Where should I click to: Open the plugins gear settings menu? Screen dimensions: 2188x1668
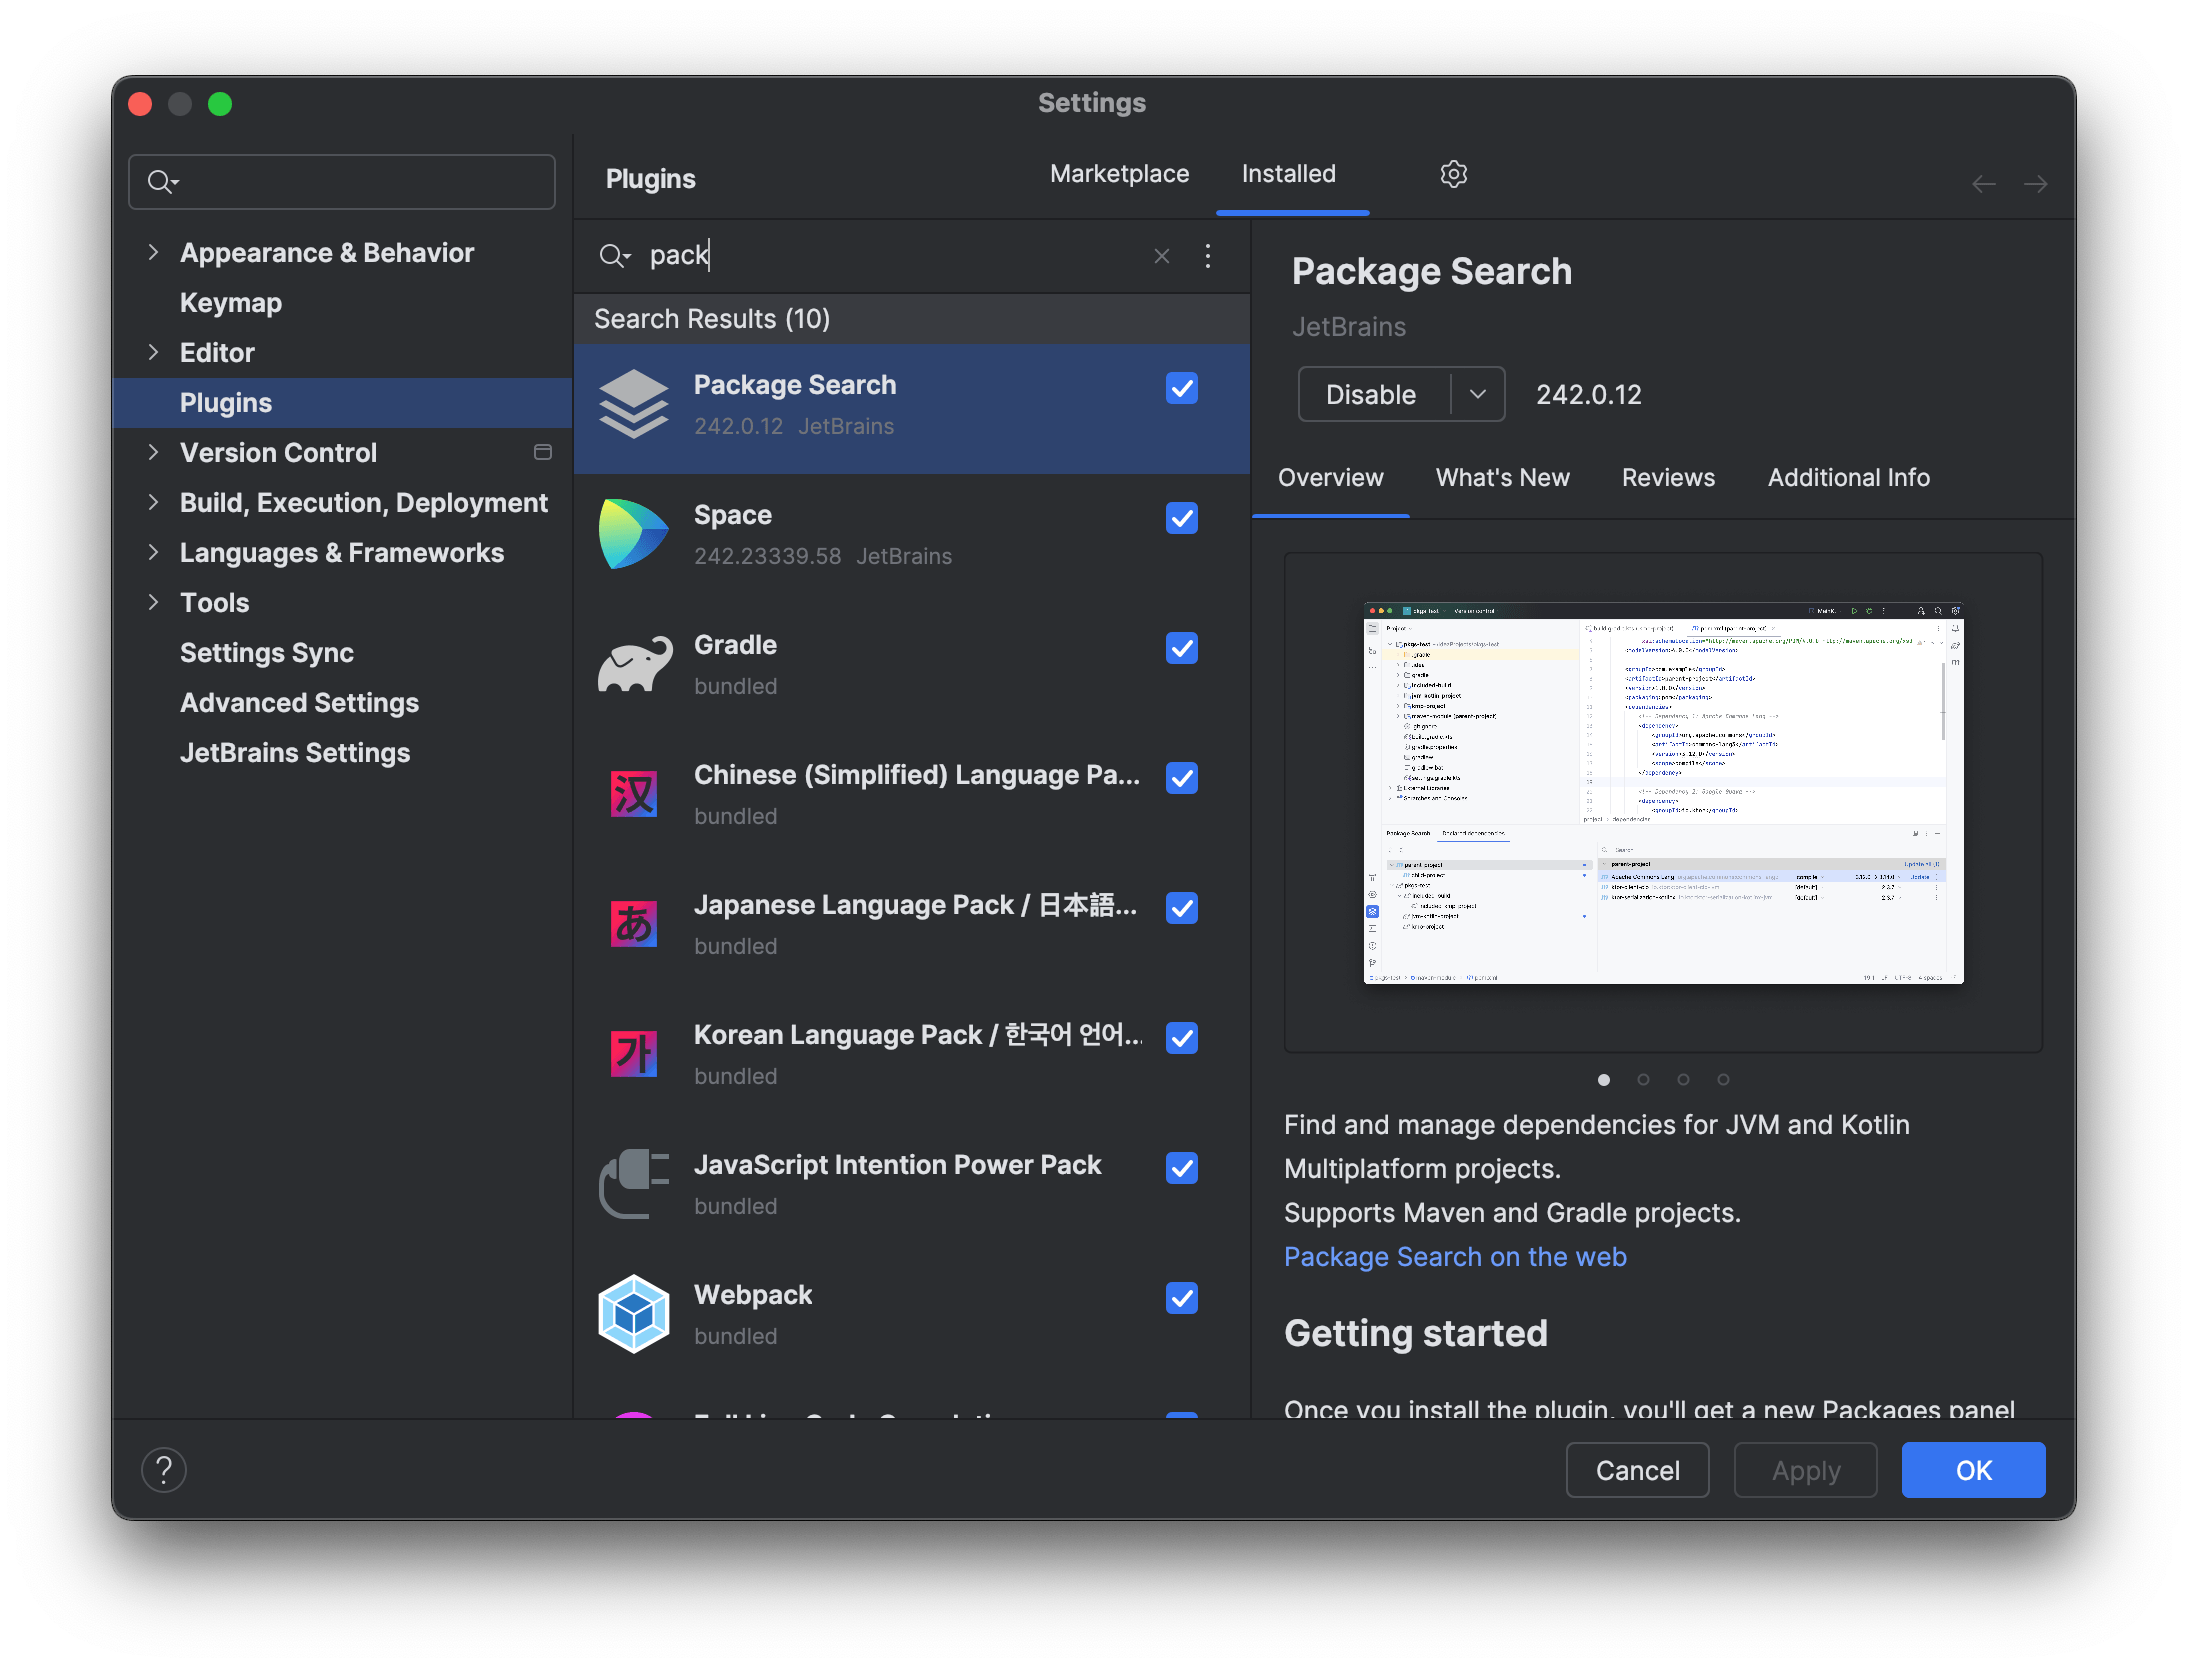point(1453,174)
